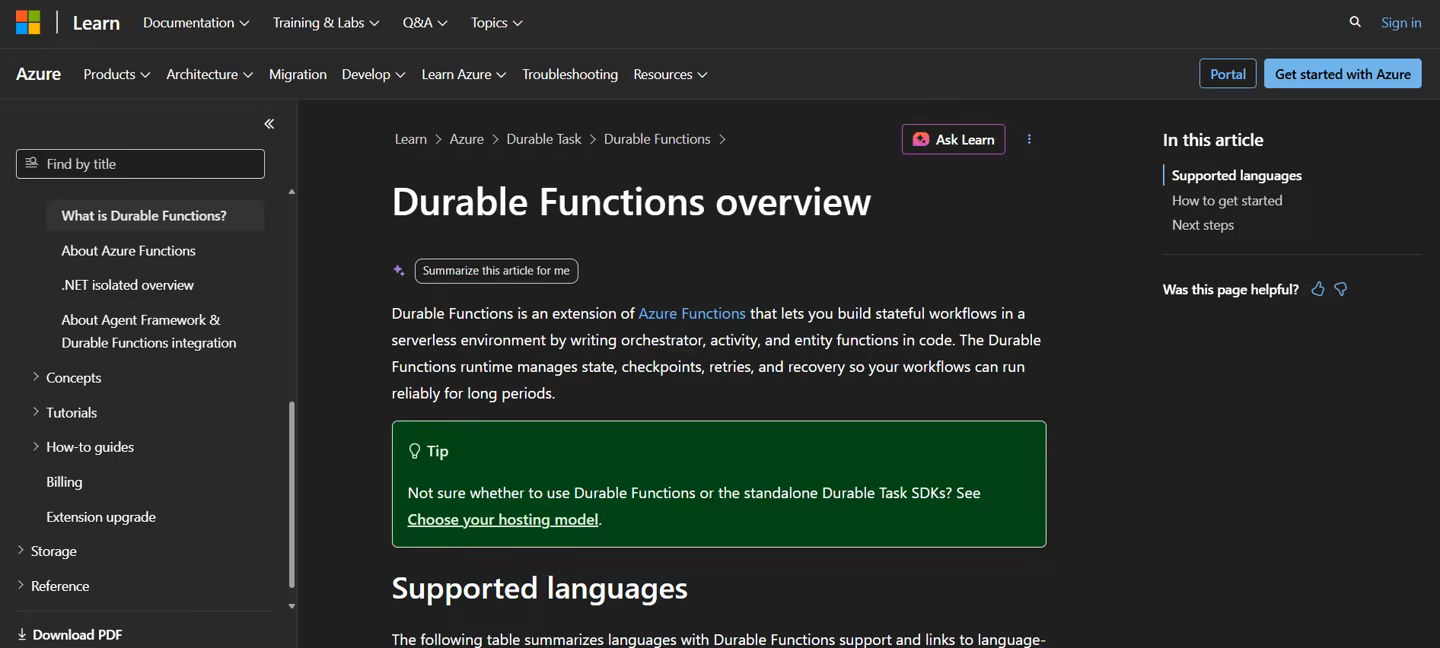Collapse the table of contents panel
1440x648 pixels.
click(x=269, y=124)
